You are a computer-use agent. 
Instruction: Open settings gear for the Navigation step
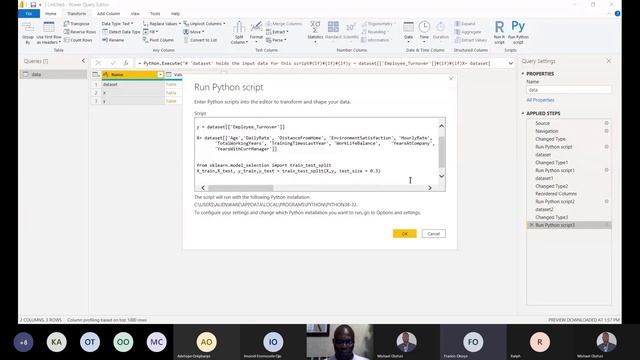(607, 131)
